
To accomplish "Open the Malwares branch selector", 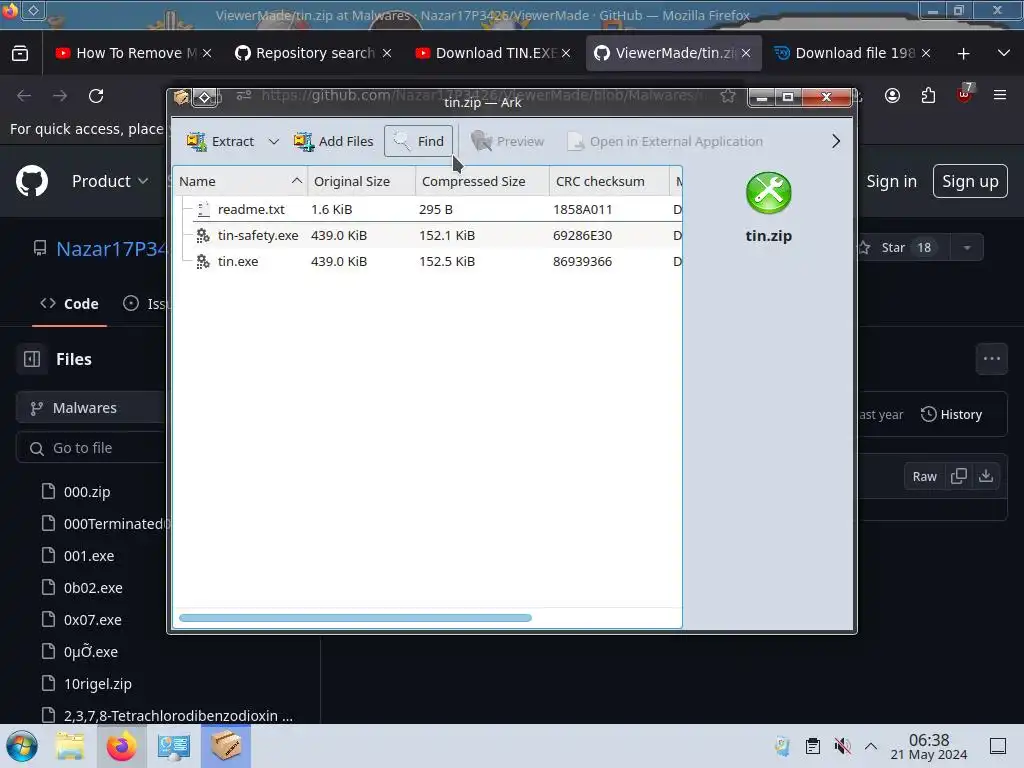I will 91,408.
